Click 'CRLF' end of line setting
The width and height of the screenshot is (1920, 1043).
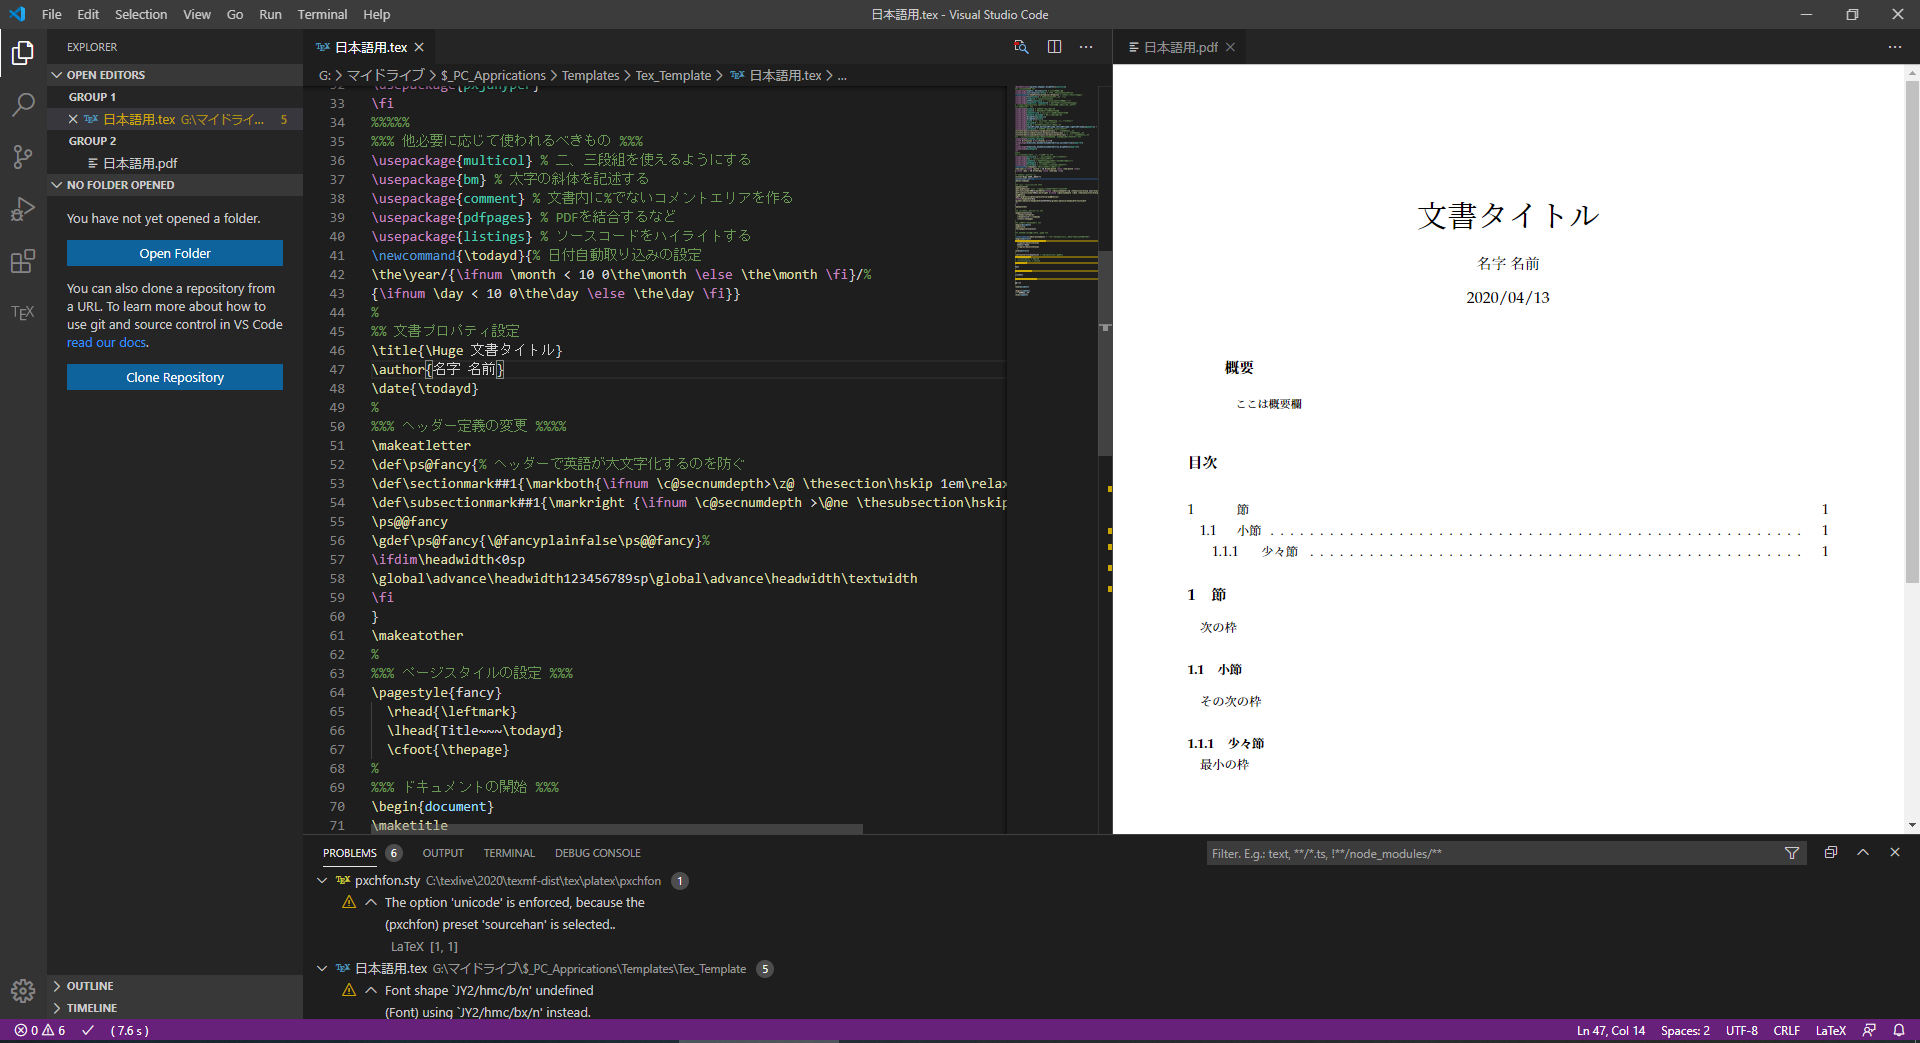[x=1786, y=1030]
